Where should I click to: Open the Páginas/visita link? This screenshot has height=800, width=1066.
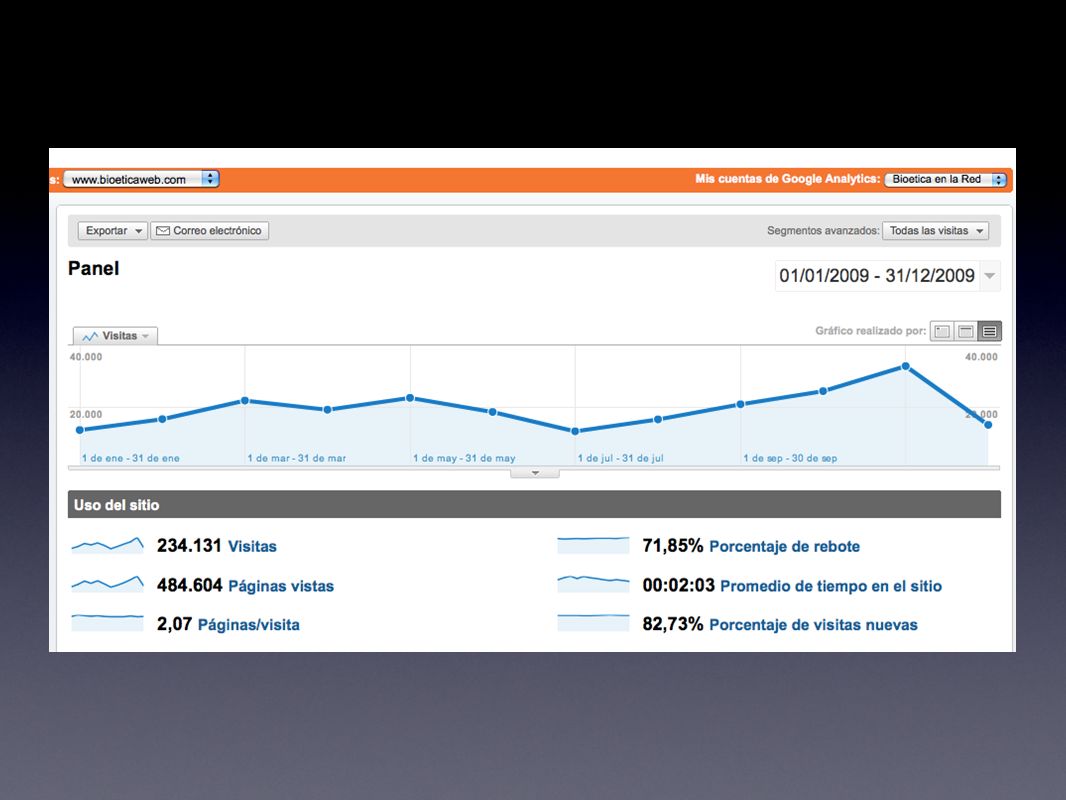(x=248, y=625)
